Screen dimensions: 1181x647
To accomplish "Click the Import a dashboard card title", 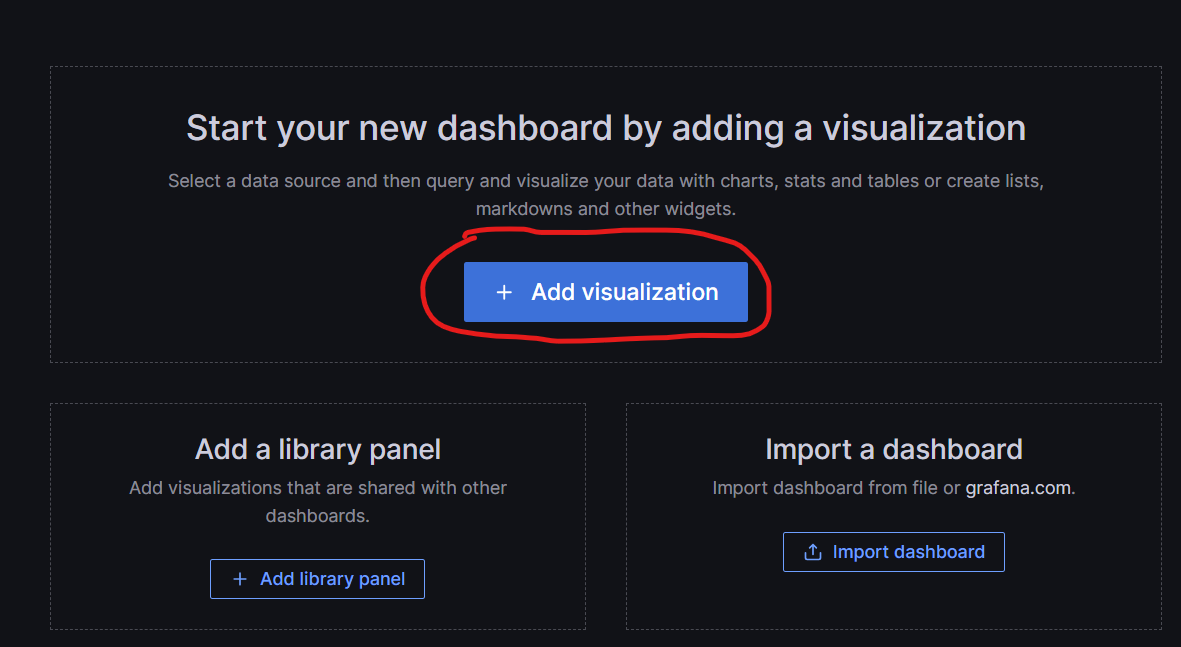I will pyautogui.click(x=894, y=449).
